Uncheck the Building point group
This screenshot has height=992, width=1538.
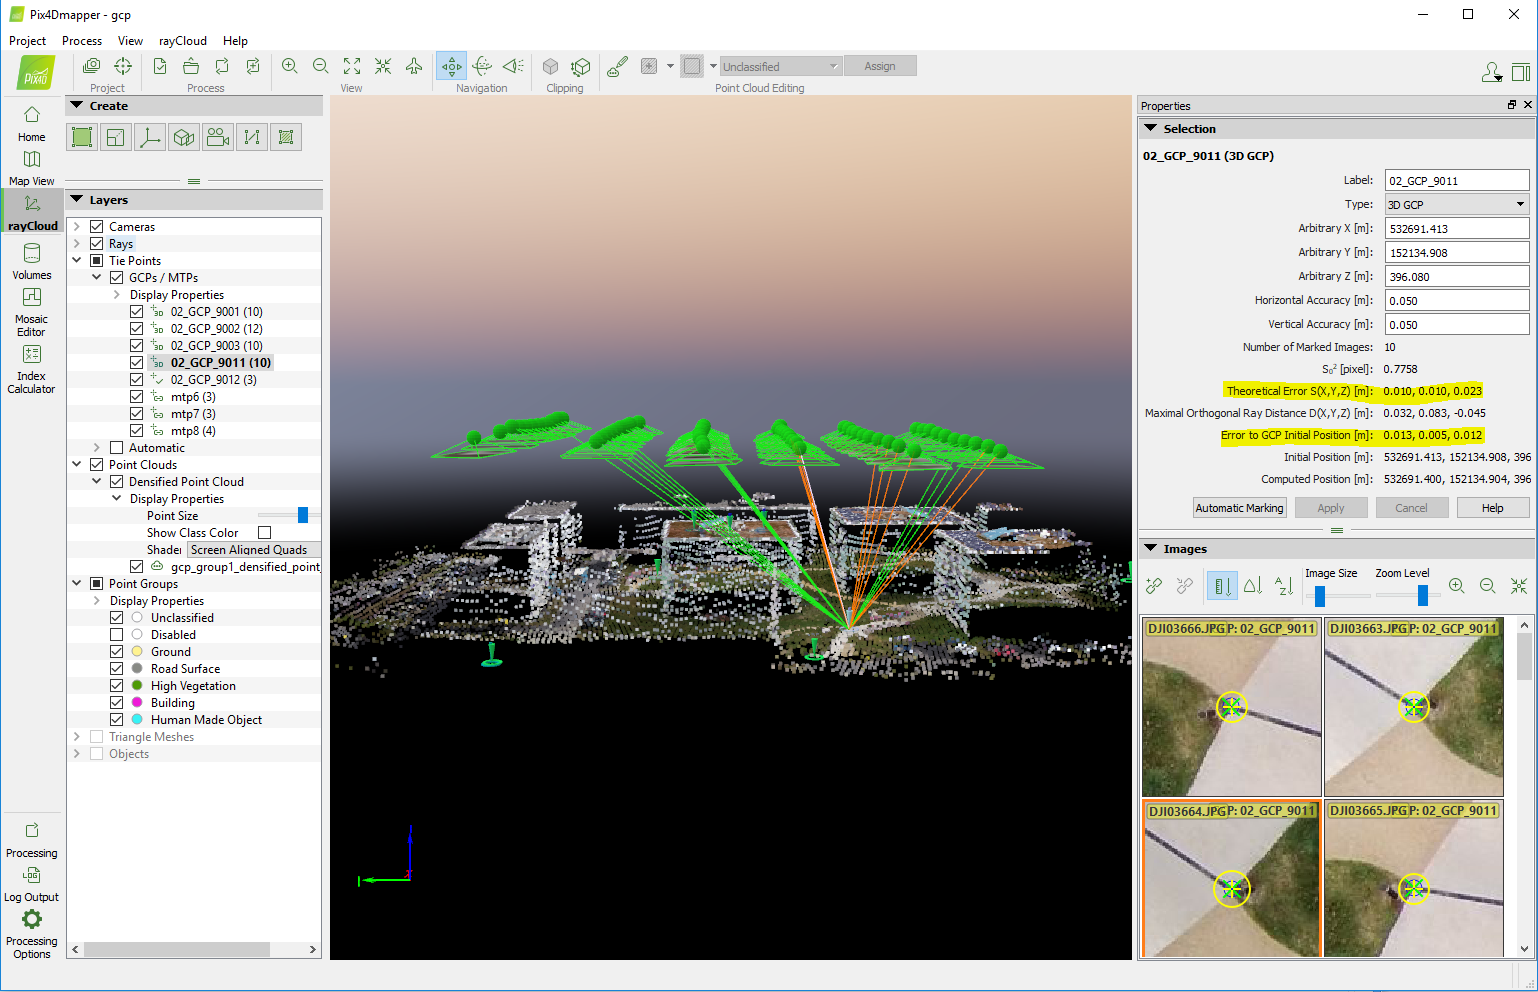tap(117, 703)
